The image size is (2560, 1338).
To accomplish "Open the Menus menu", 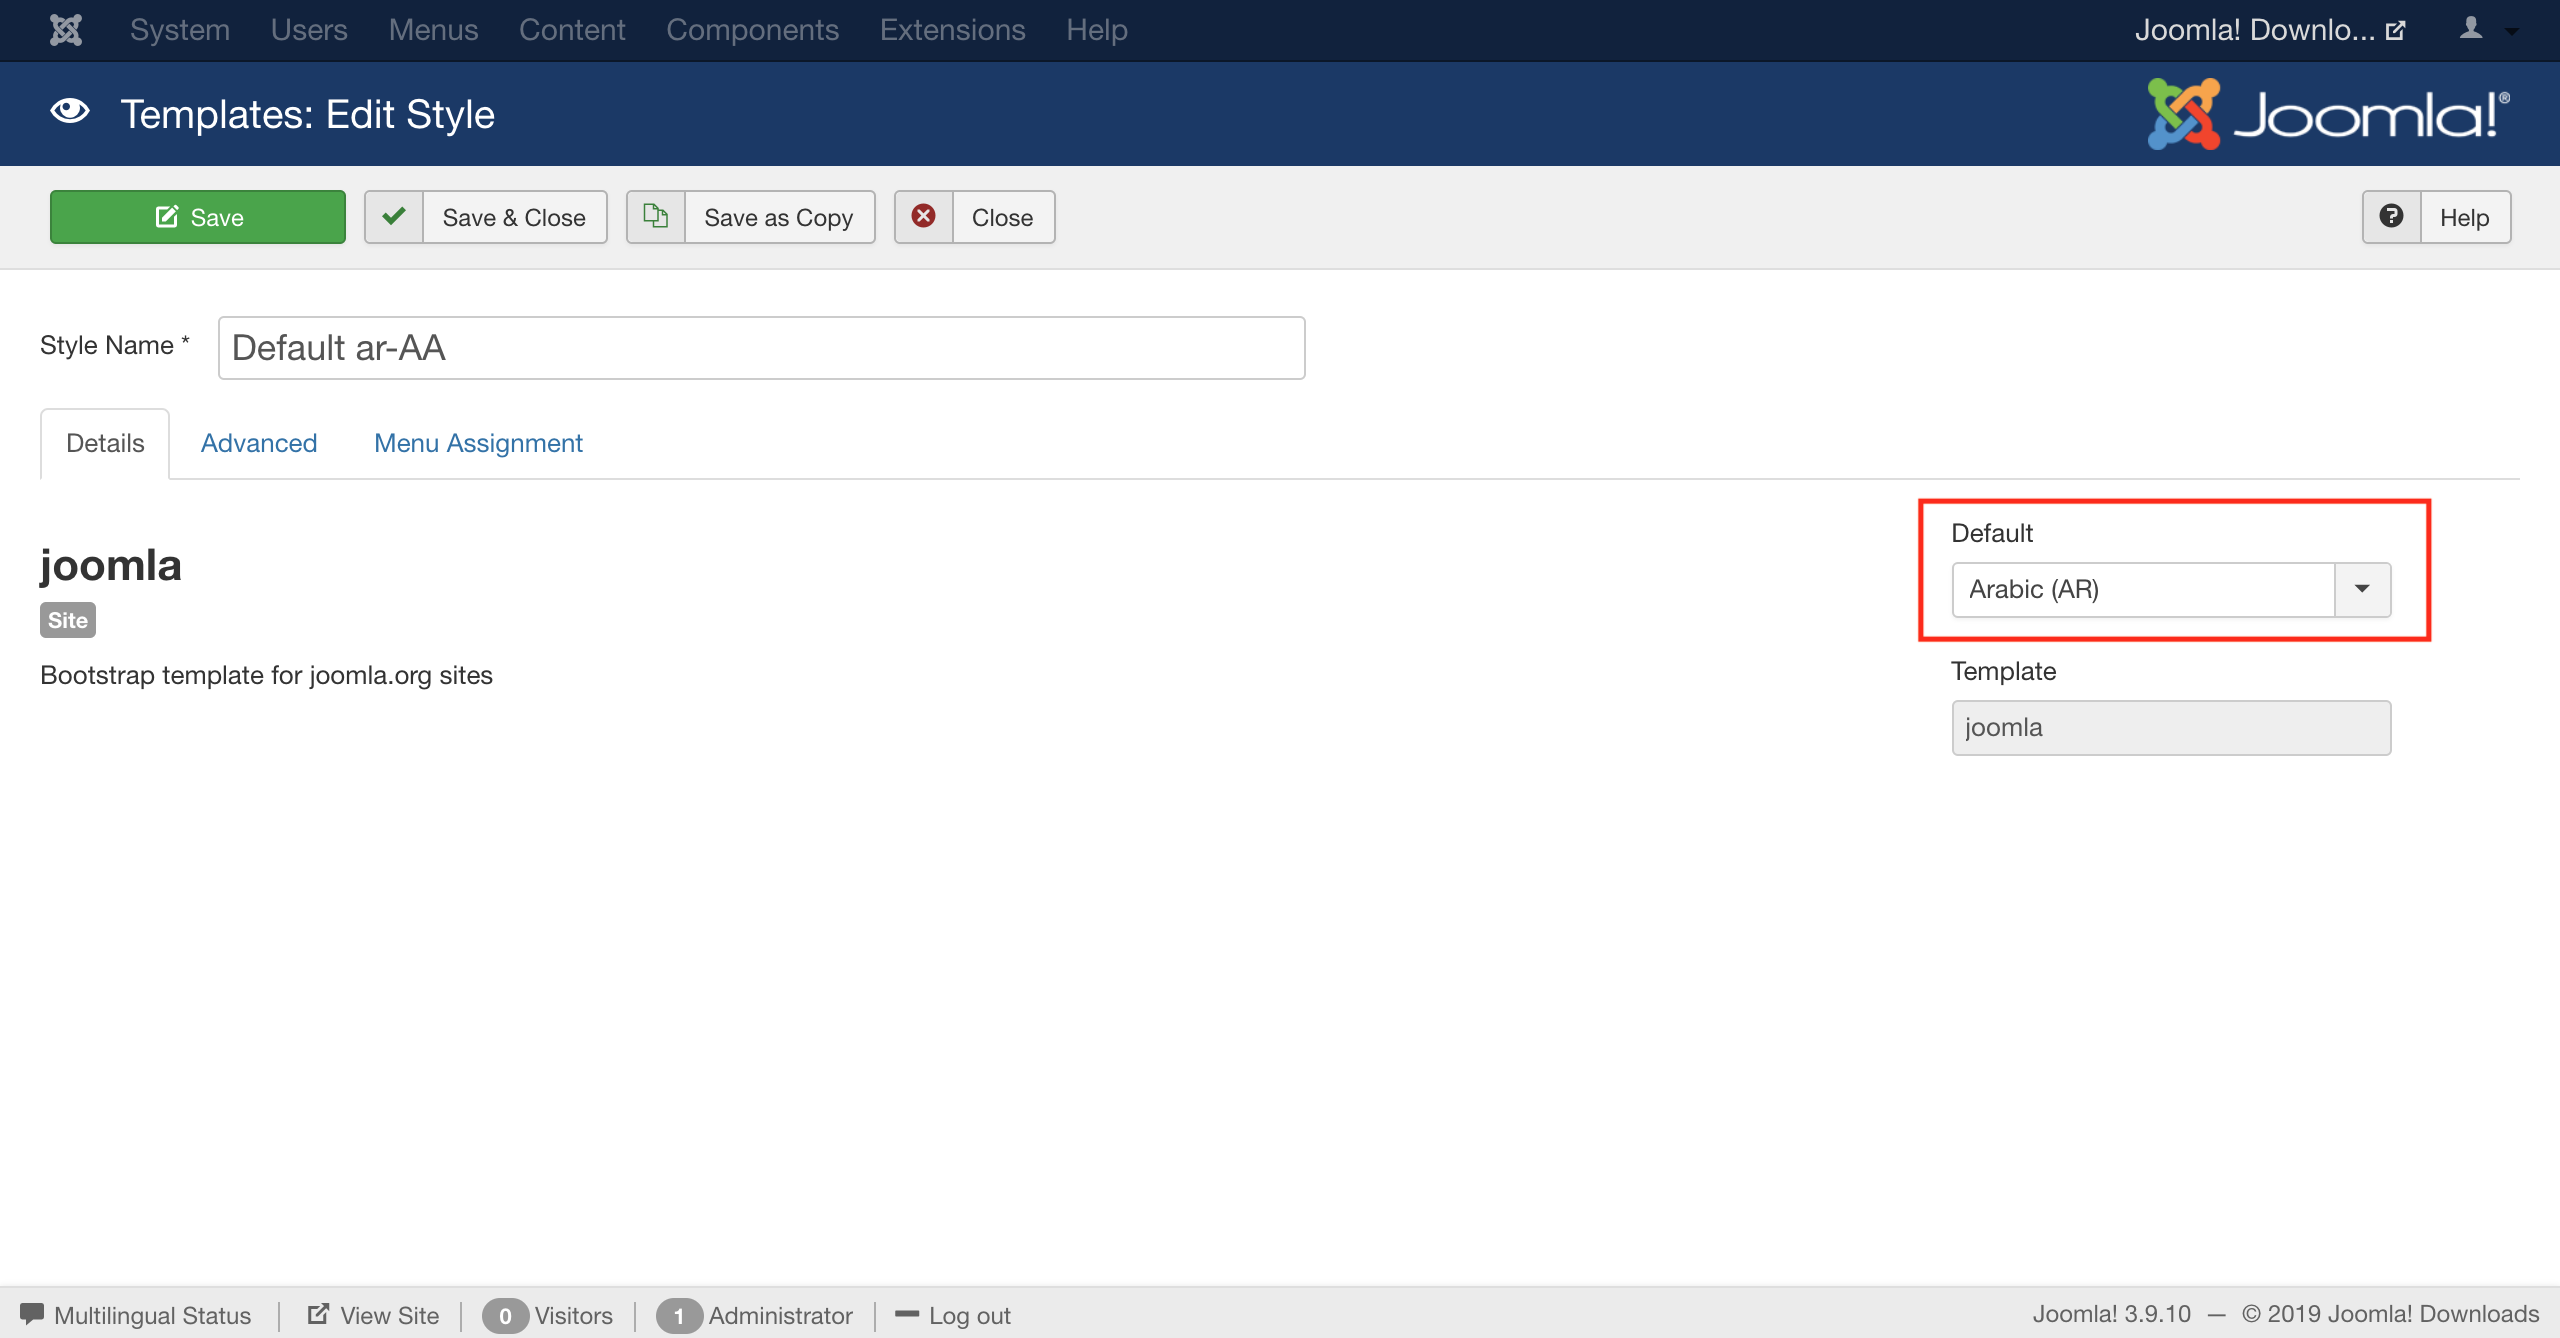I will (433, 30).
